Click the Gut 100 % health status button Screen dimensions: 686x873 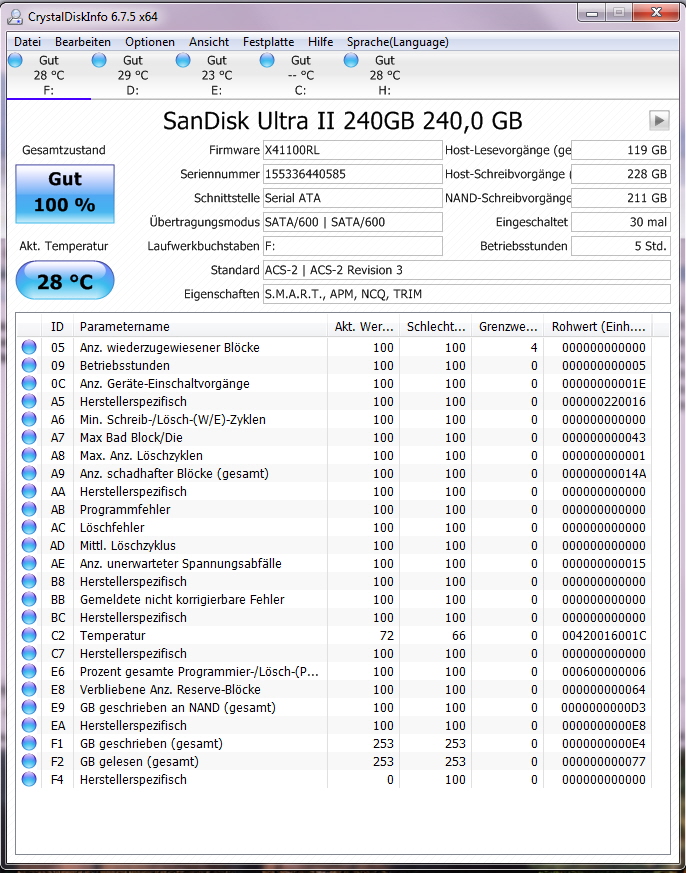(65, 194)
